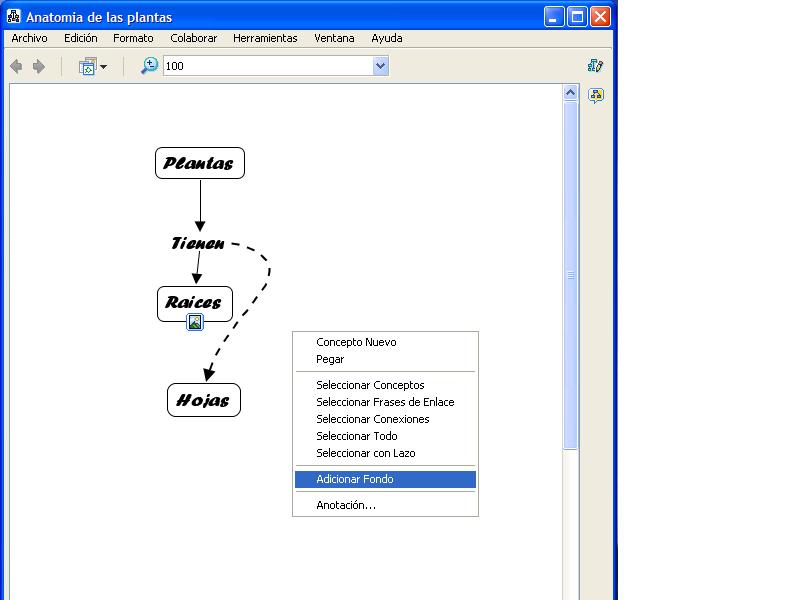Image resolution: width=800 pixels, height=600 pixels.
Task: Close the Anatomia de las plantas window
Action: point(601,17)
